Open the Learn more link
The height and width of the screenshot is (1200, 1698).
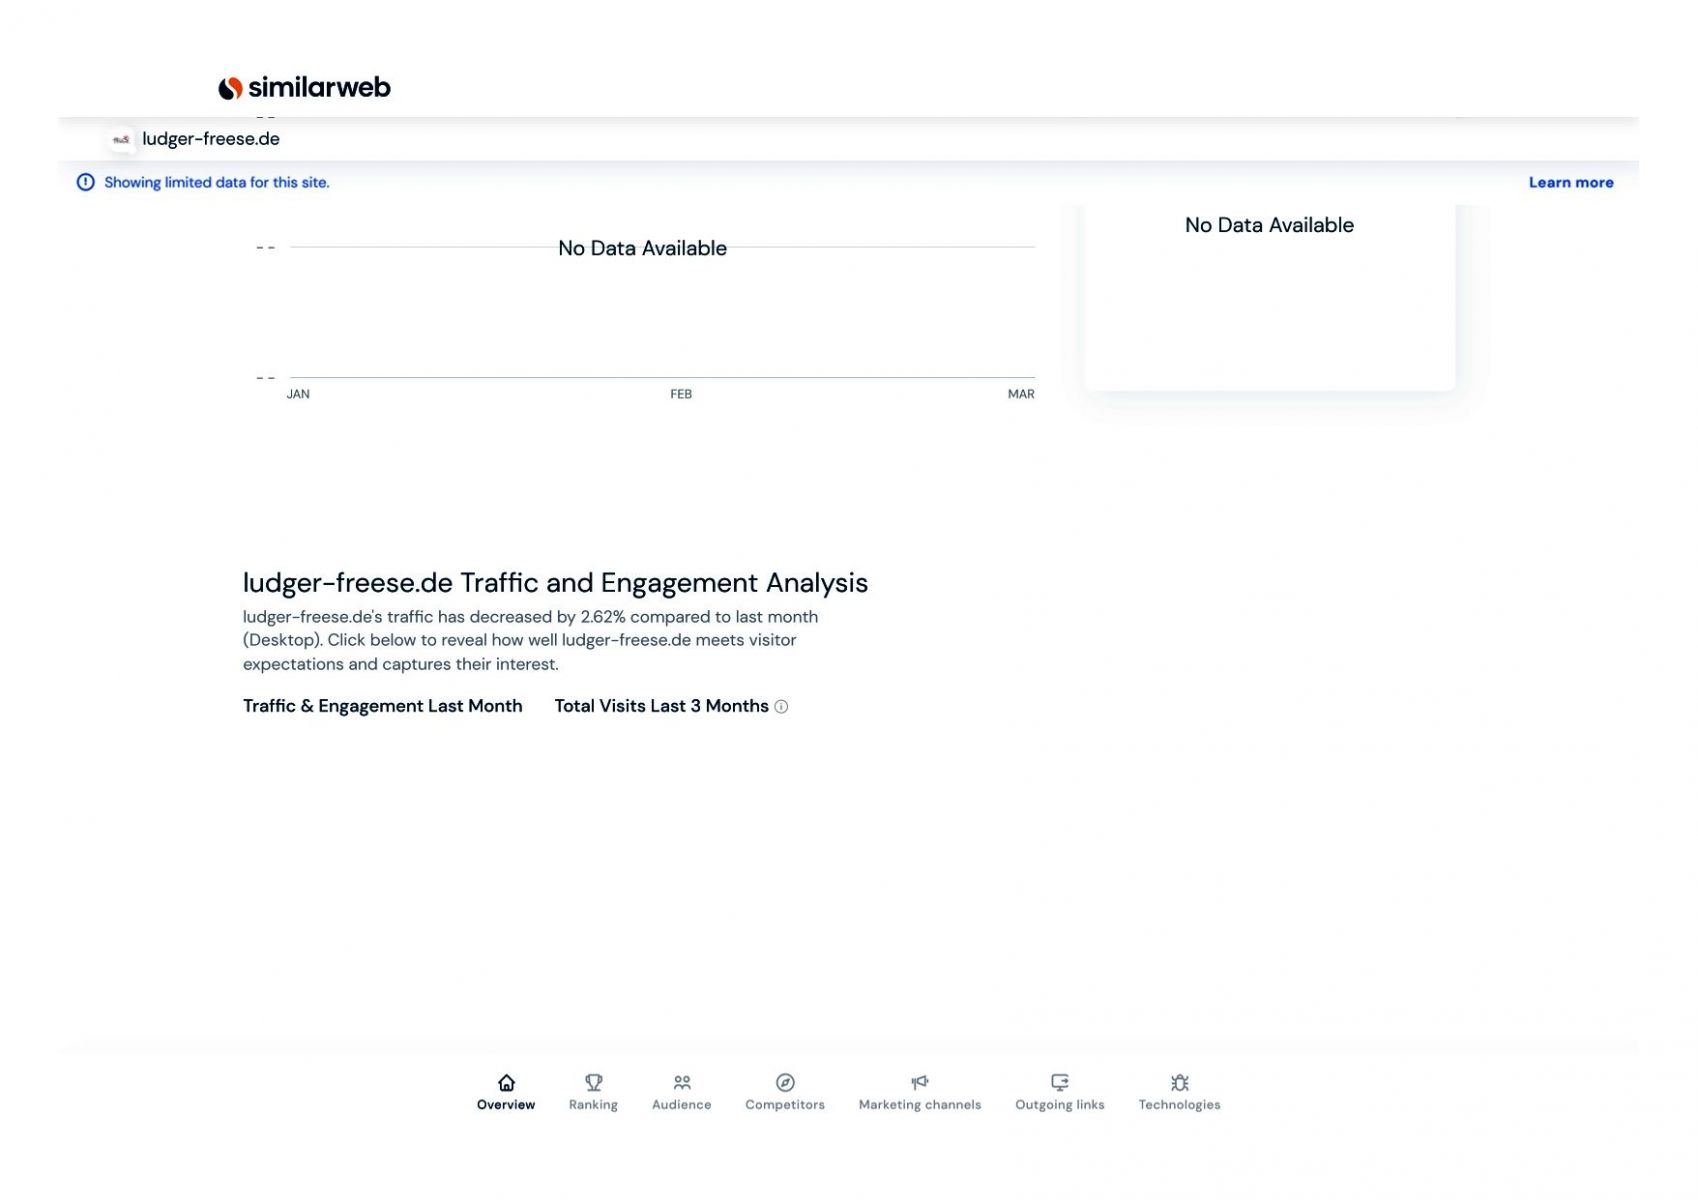coord(1570,182)
